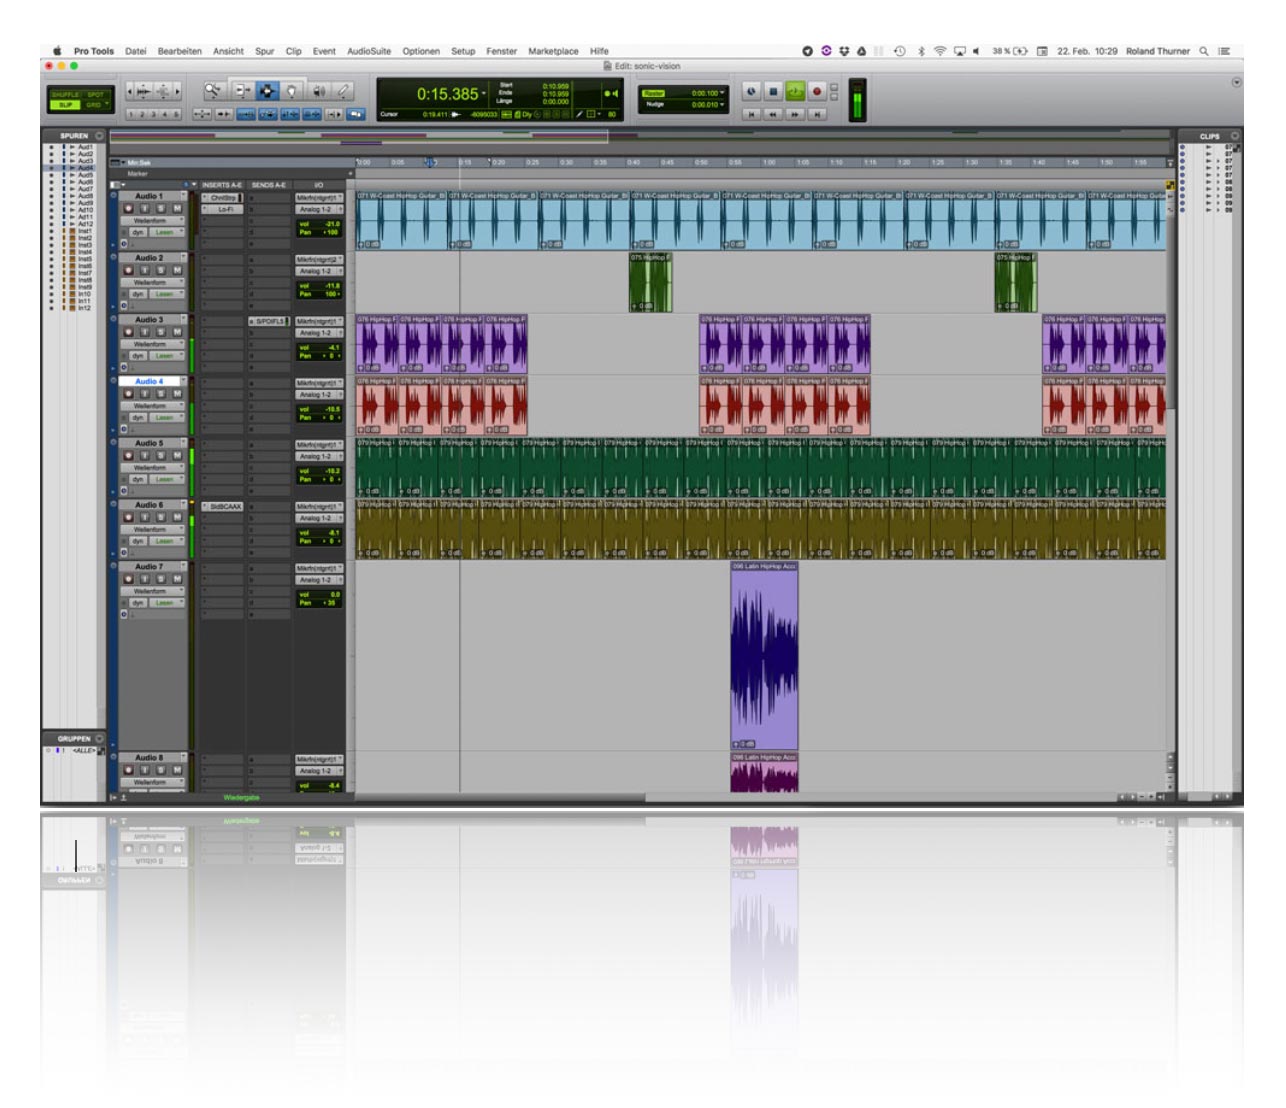1286x1108 pixels.
Task: Click the transport Stop button
Action: [772, 91]
